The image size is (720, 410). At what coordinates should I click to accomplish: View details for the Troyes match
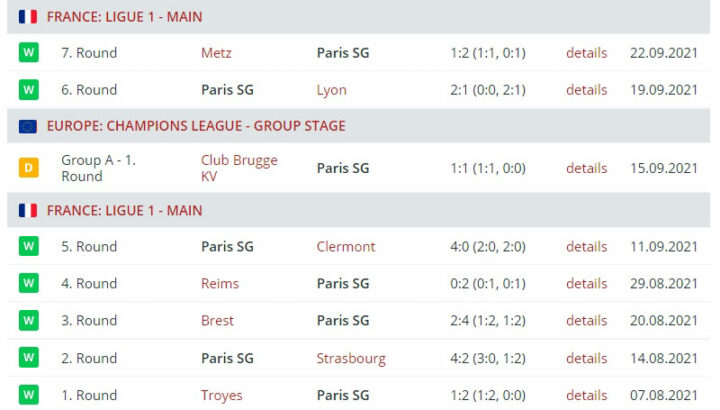coord(586,395)
